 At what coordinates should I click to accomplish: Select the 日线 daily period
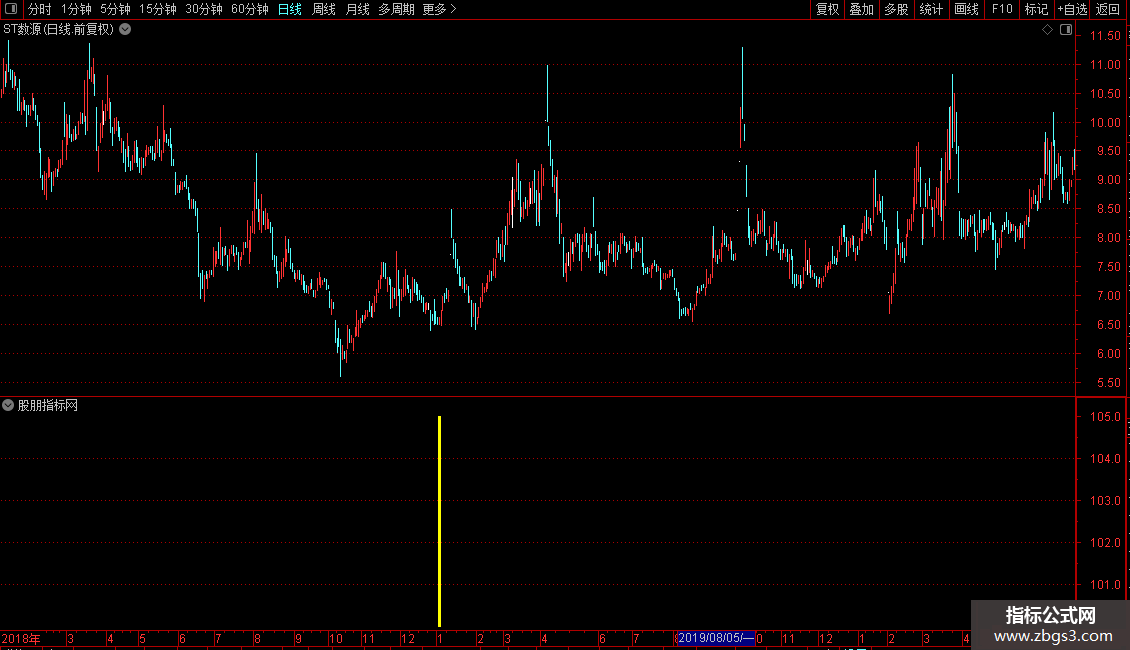tap(290, 9)
